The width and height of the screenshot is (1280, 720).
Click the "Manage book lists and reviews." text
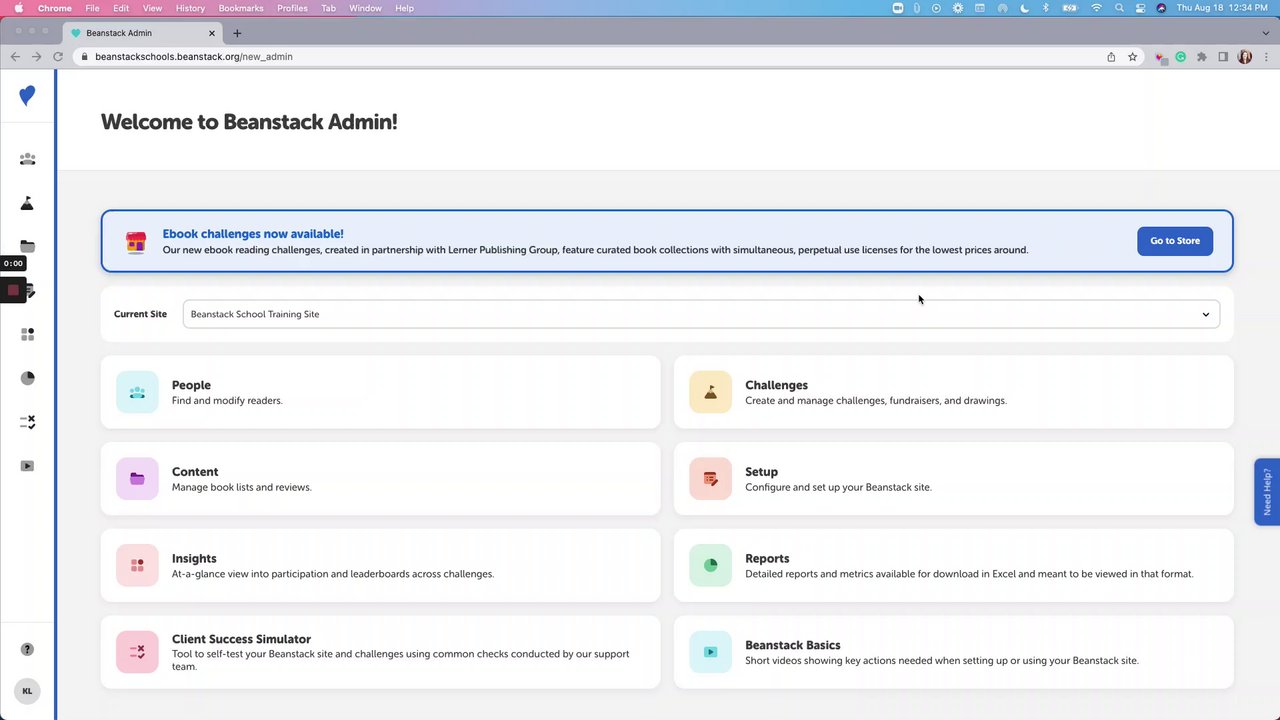pos(241,487)
